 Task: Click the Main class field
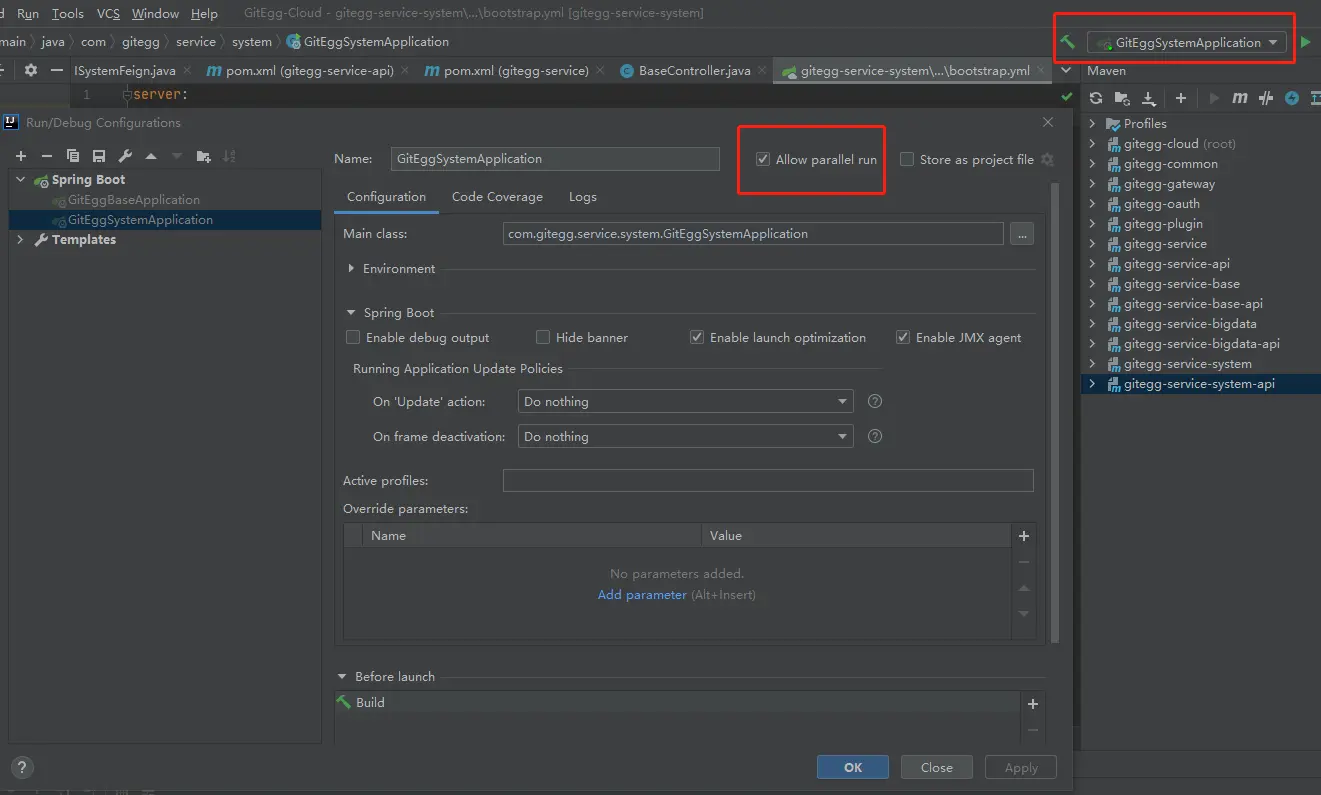tap(753, 233)
